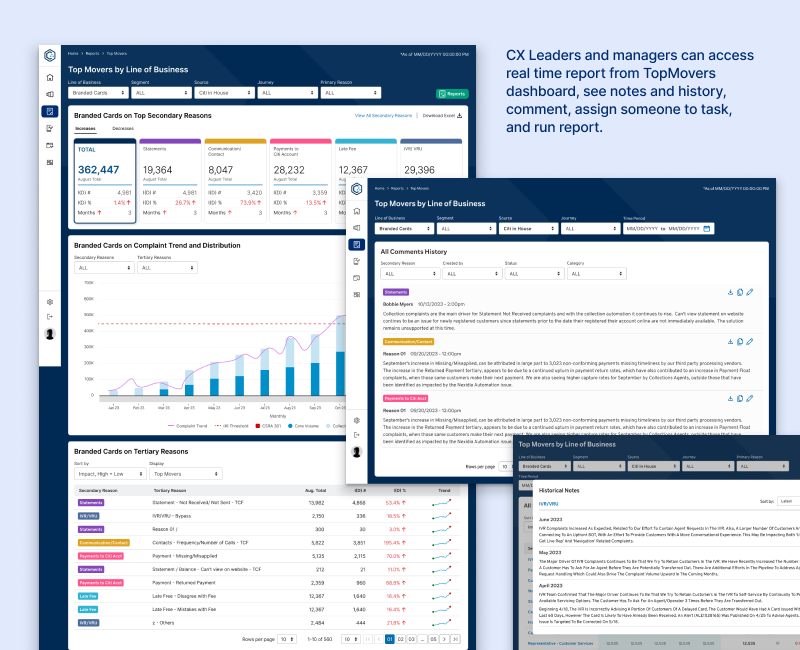Click Communication/Contact tag in Tertiary Reasons table

coord(104,543)
